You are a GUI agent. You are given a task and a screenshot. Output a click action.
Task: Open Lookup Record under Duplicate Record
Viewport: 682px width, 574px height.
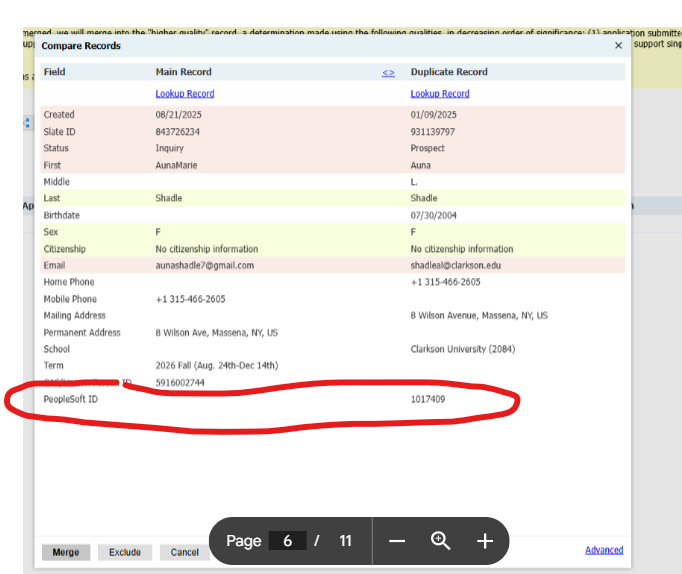click(x=440, y=94)
